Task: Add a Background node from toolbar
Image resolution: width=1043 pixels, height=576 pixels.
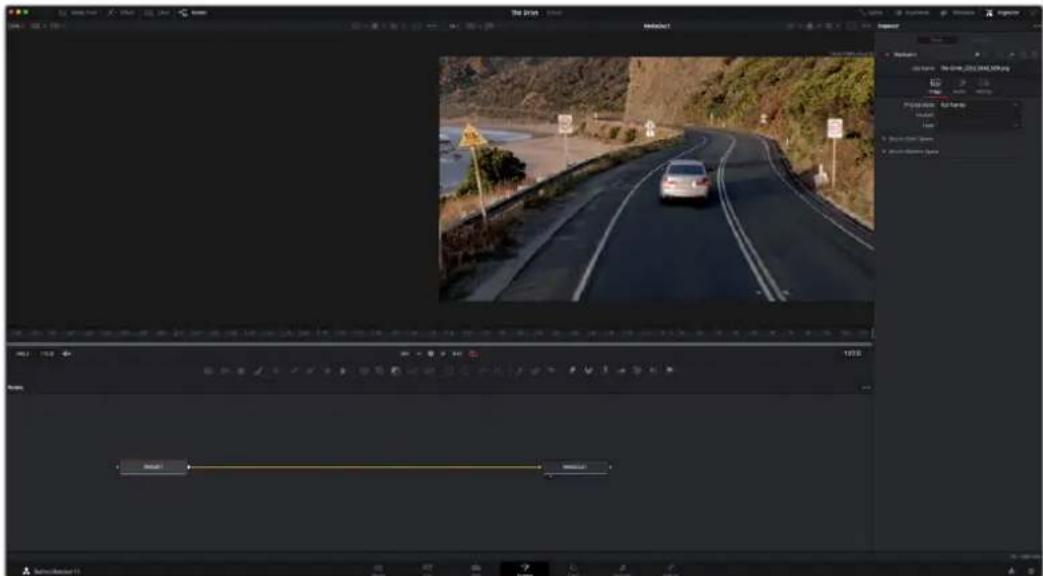Action: point(208,370)
